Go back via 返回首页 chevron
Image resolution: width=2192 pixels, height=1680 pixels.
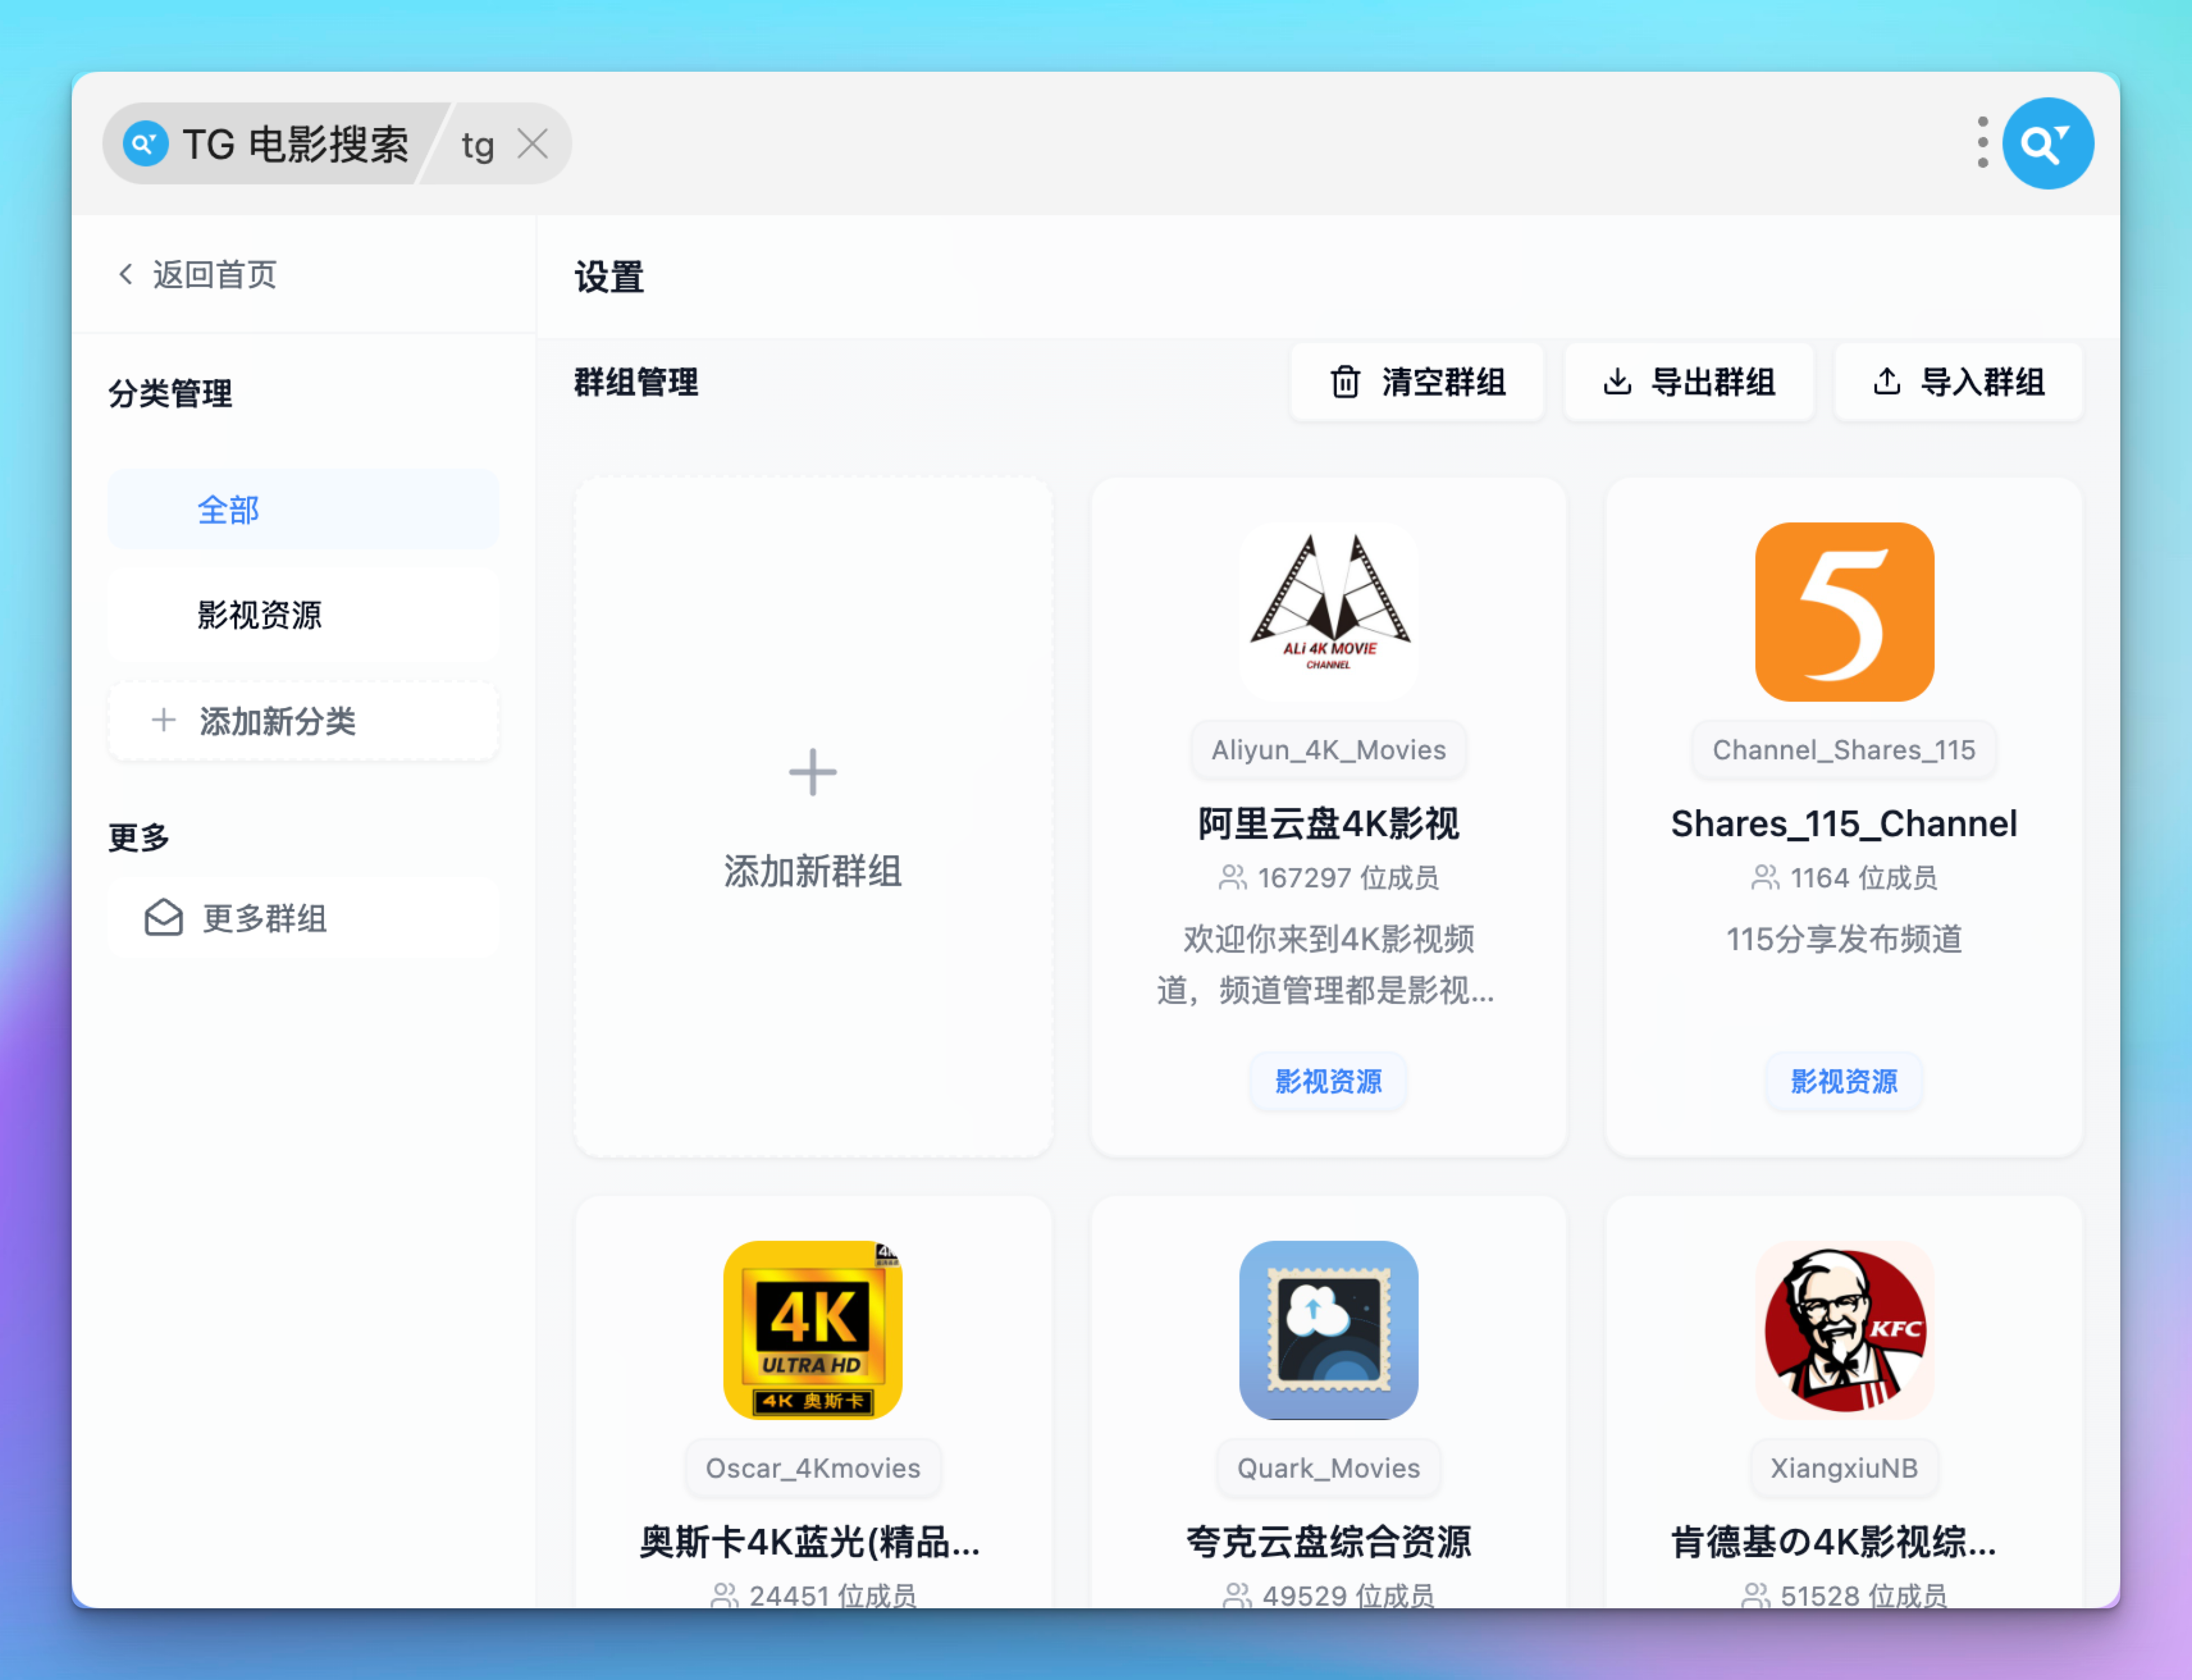point(125,274)
